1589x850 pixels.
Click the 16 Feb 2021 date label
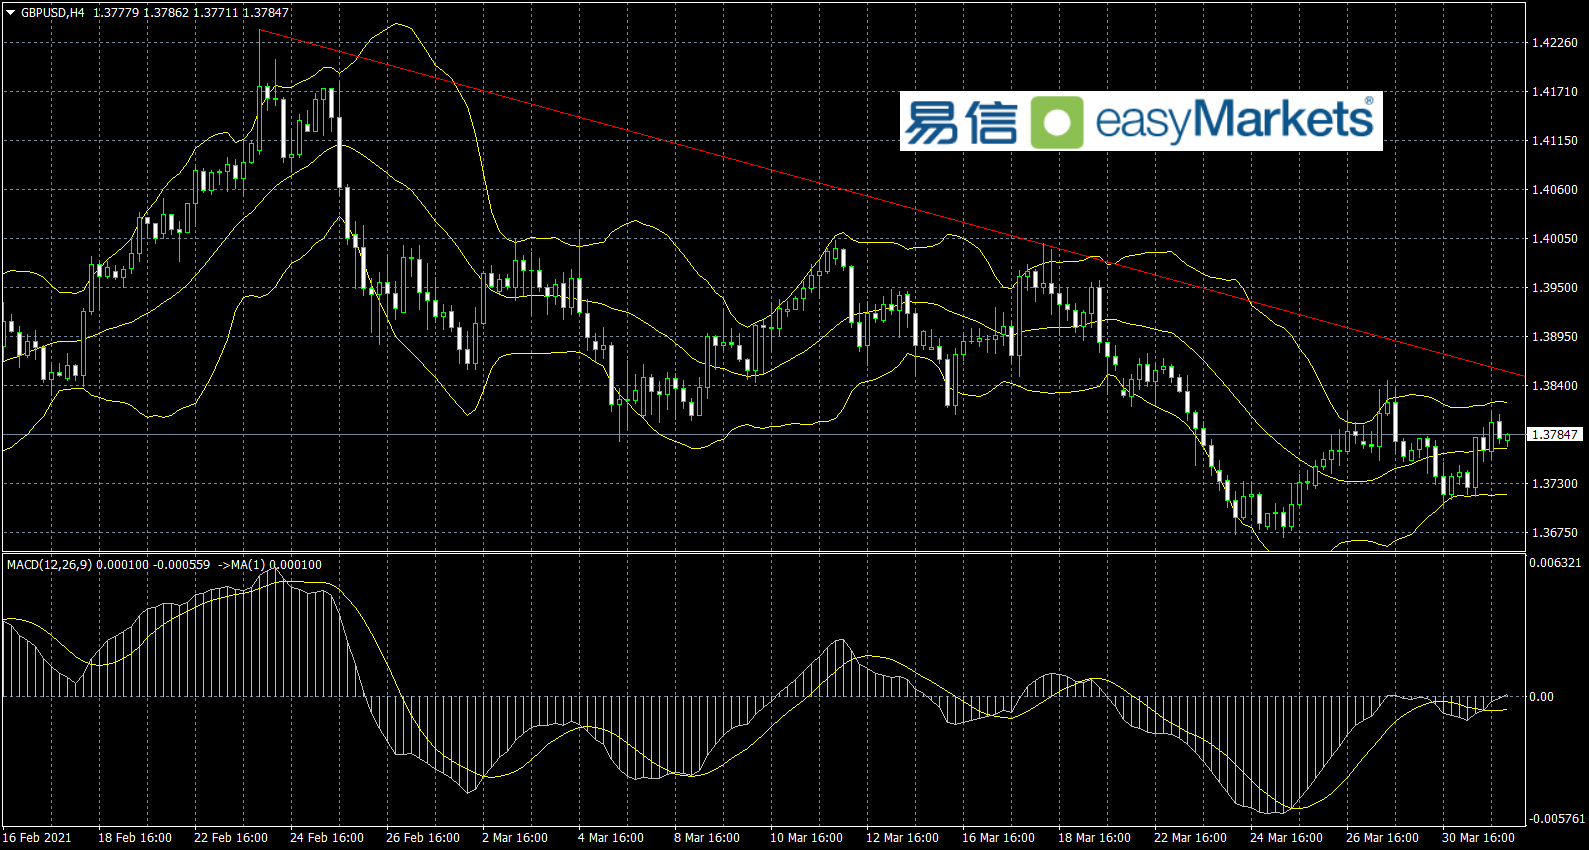point(37,838)
